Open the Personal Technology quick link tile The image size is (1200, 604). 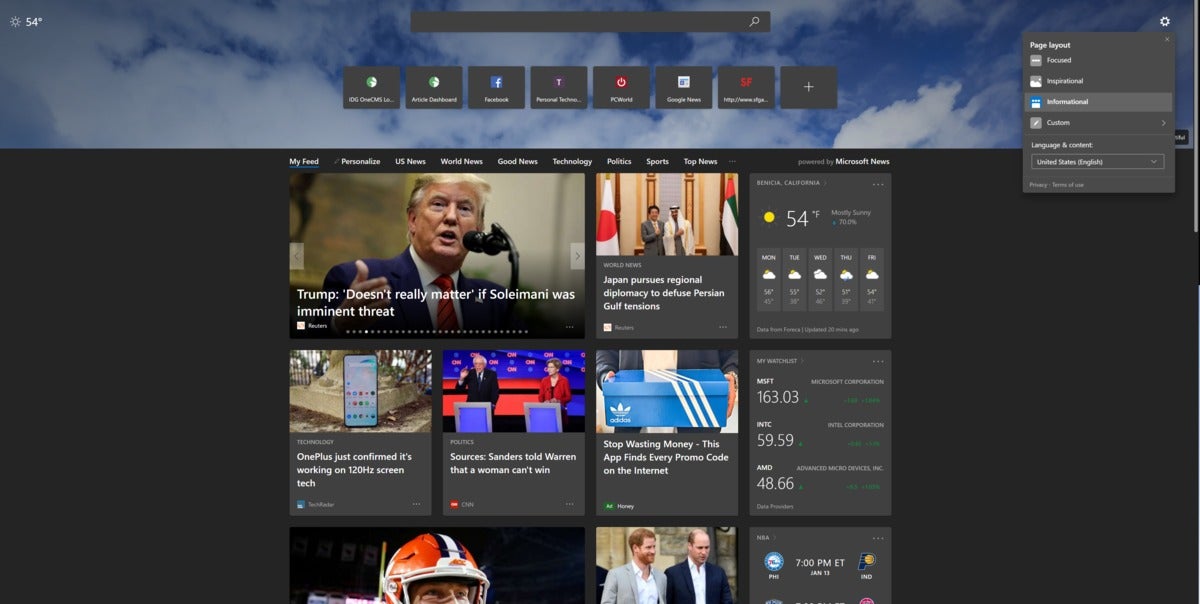coord(559,87)
